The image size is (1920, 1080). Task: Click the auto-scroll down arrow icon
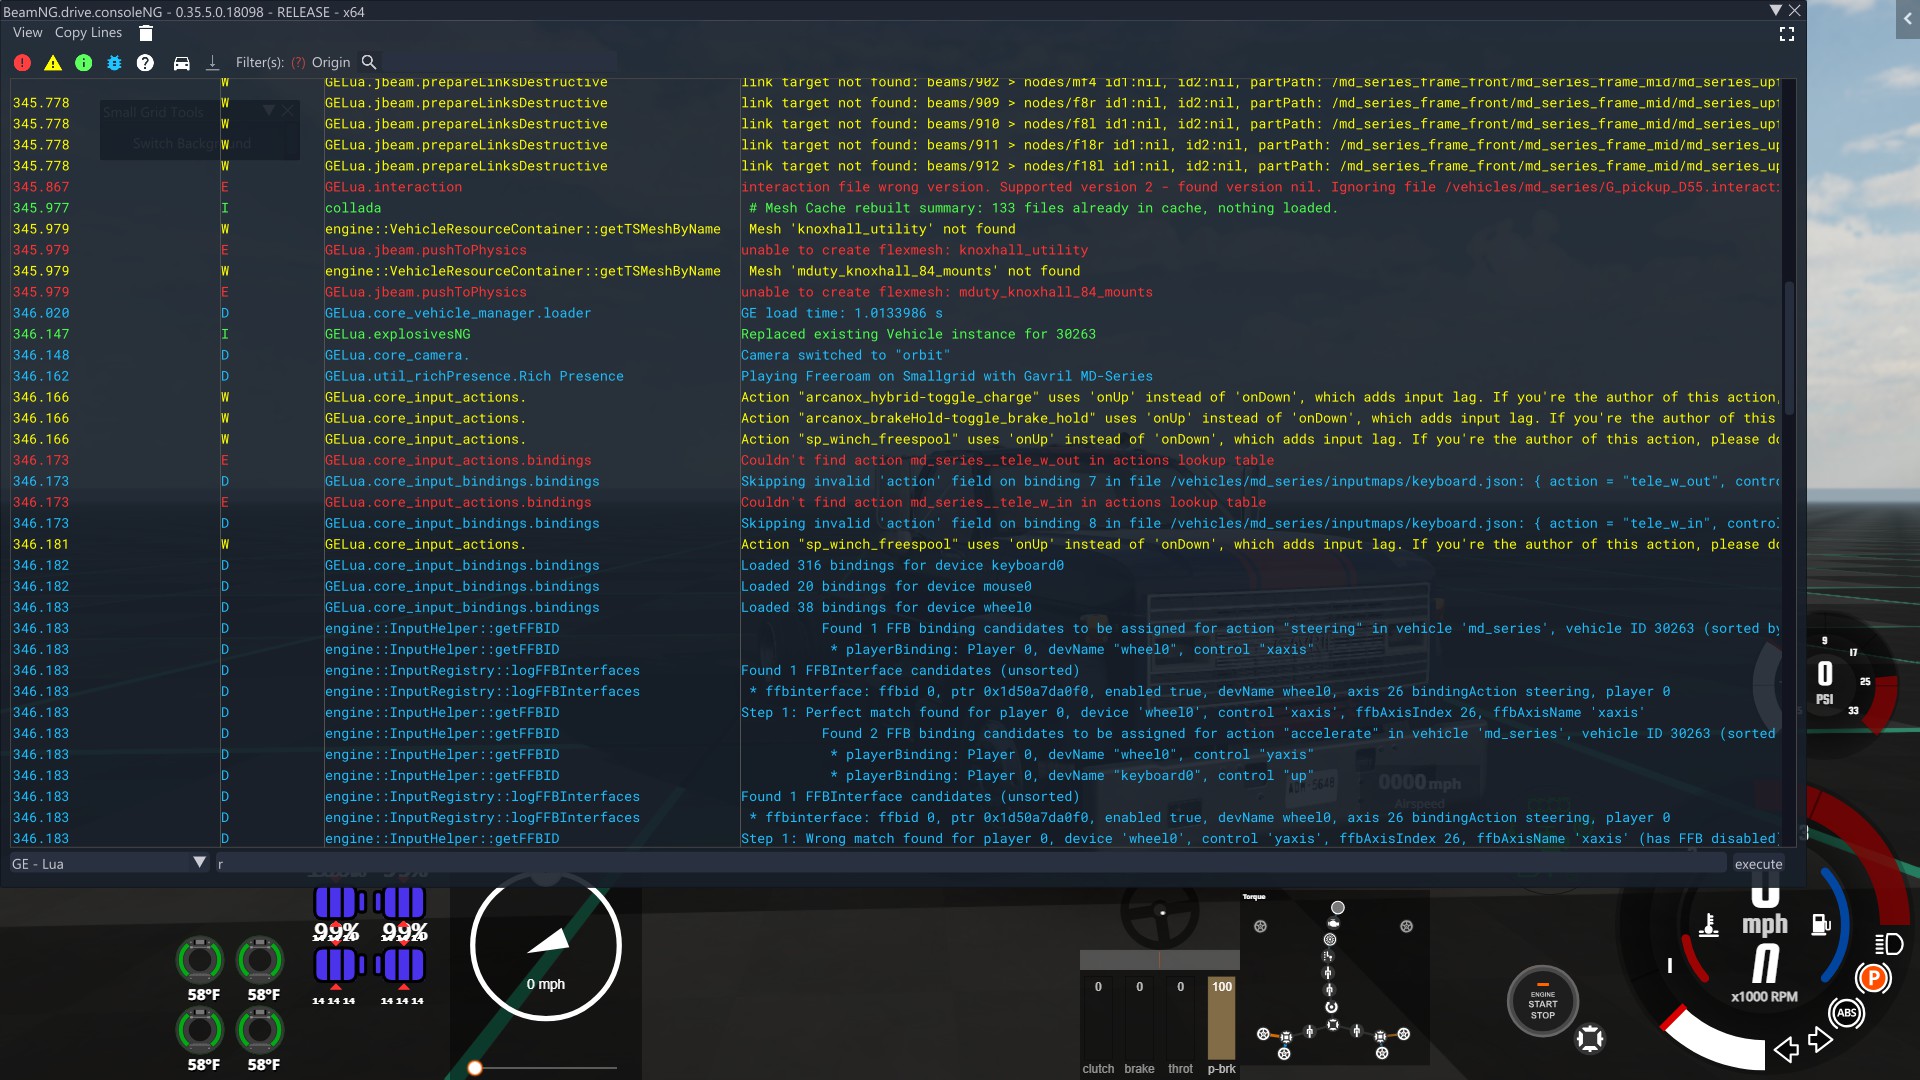point(212,63)
